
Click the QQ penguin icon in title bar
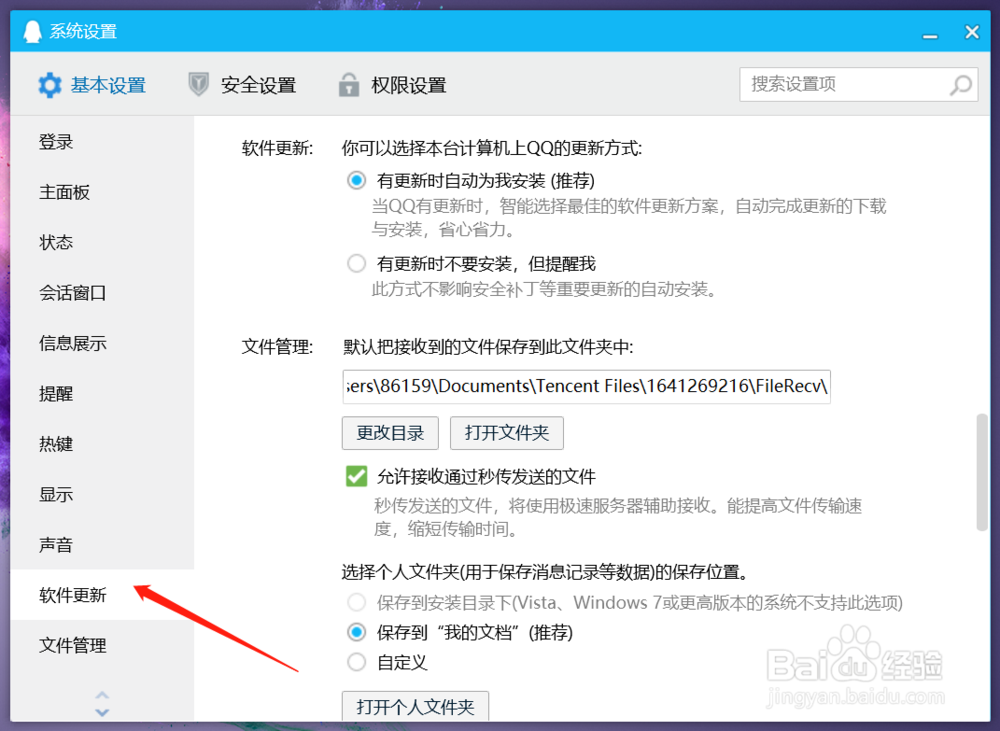pos(32,31)
